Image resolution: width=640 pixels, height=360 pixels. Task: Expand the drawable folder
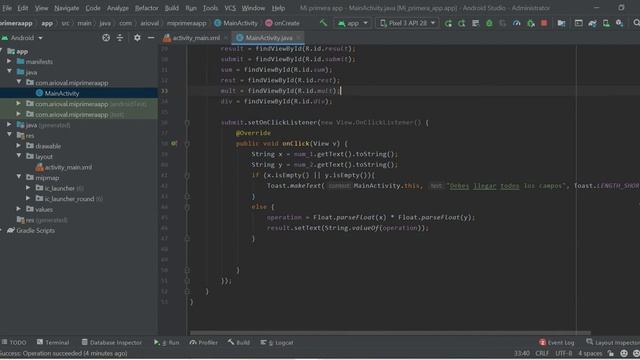19,145
